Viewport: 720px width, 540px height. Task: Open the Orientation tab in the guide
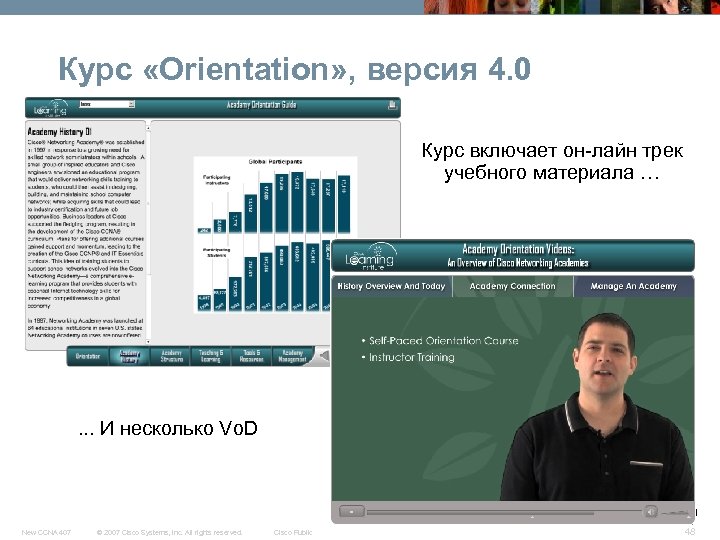[x=88, y=356]
